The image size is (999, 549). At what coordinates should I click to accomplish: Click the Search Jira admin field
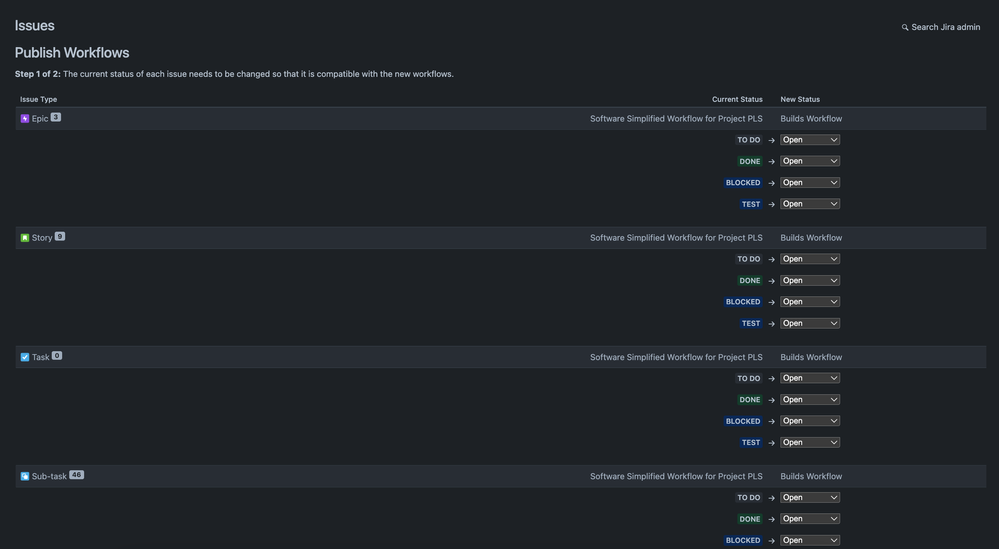click(x=941, y=27)
